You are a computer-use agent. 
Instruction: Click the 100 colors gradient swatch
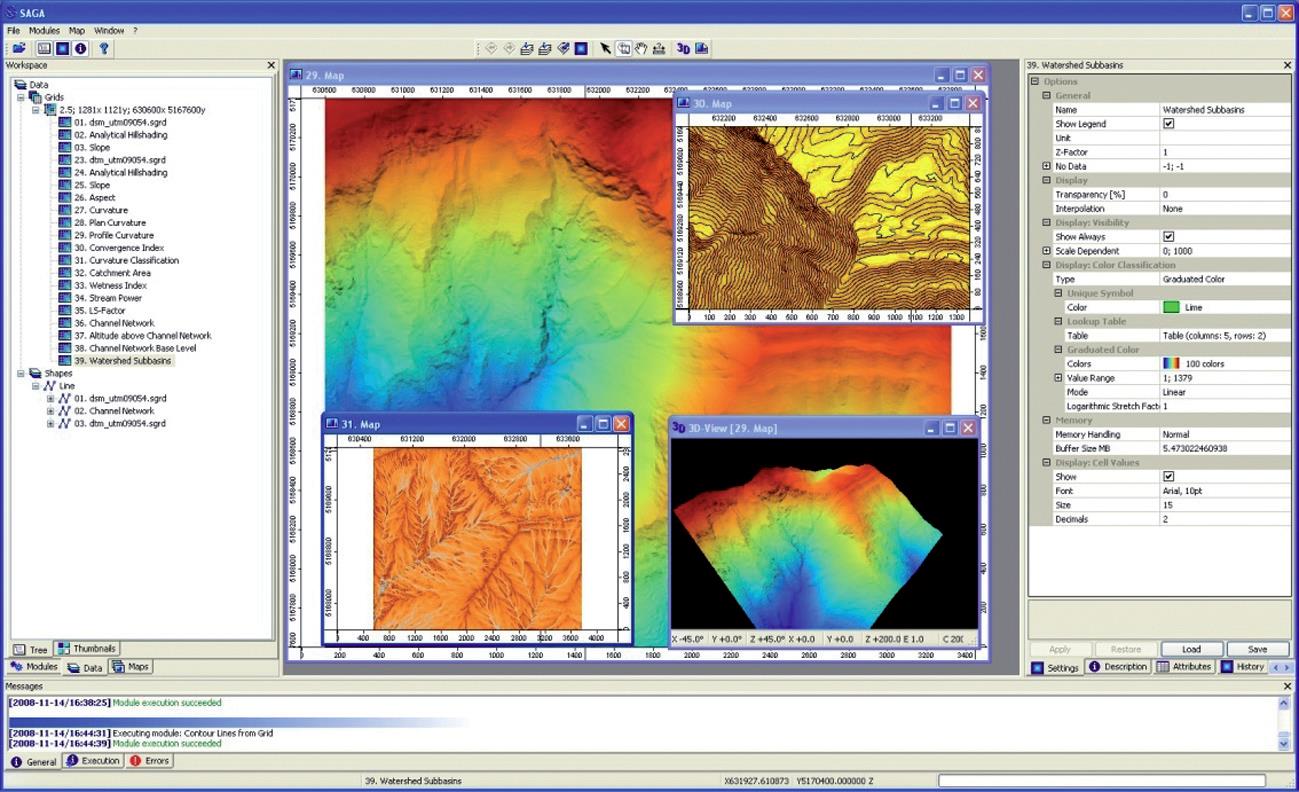(1171, 364)
